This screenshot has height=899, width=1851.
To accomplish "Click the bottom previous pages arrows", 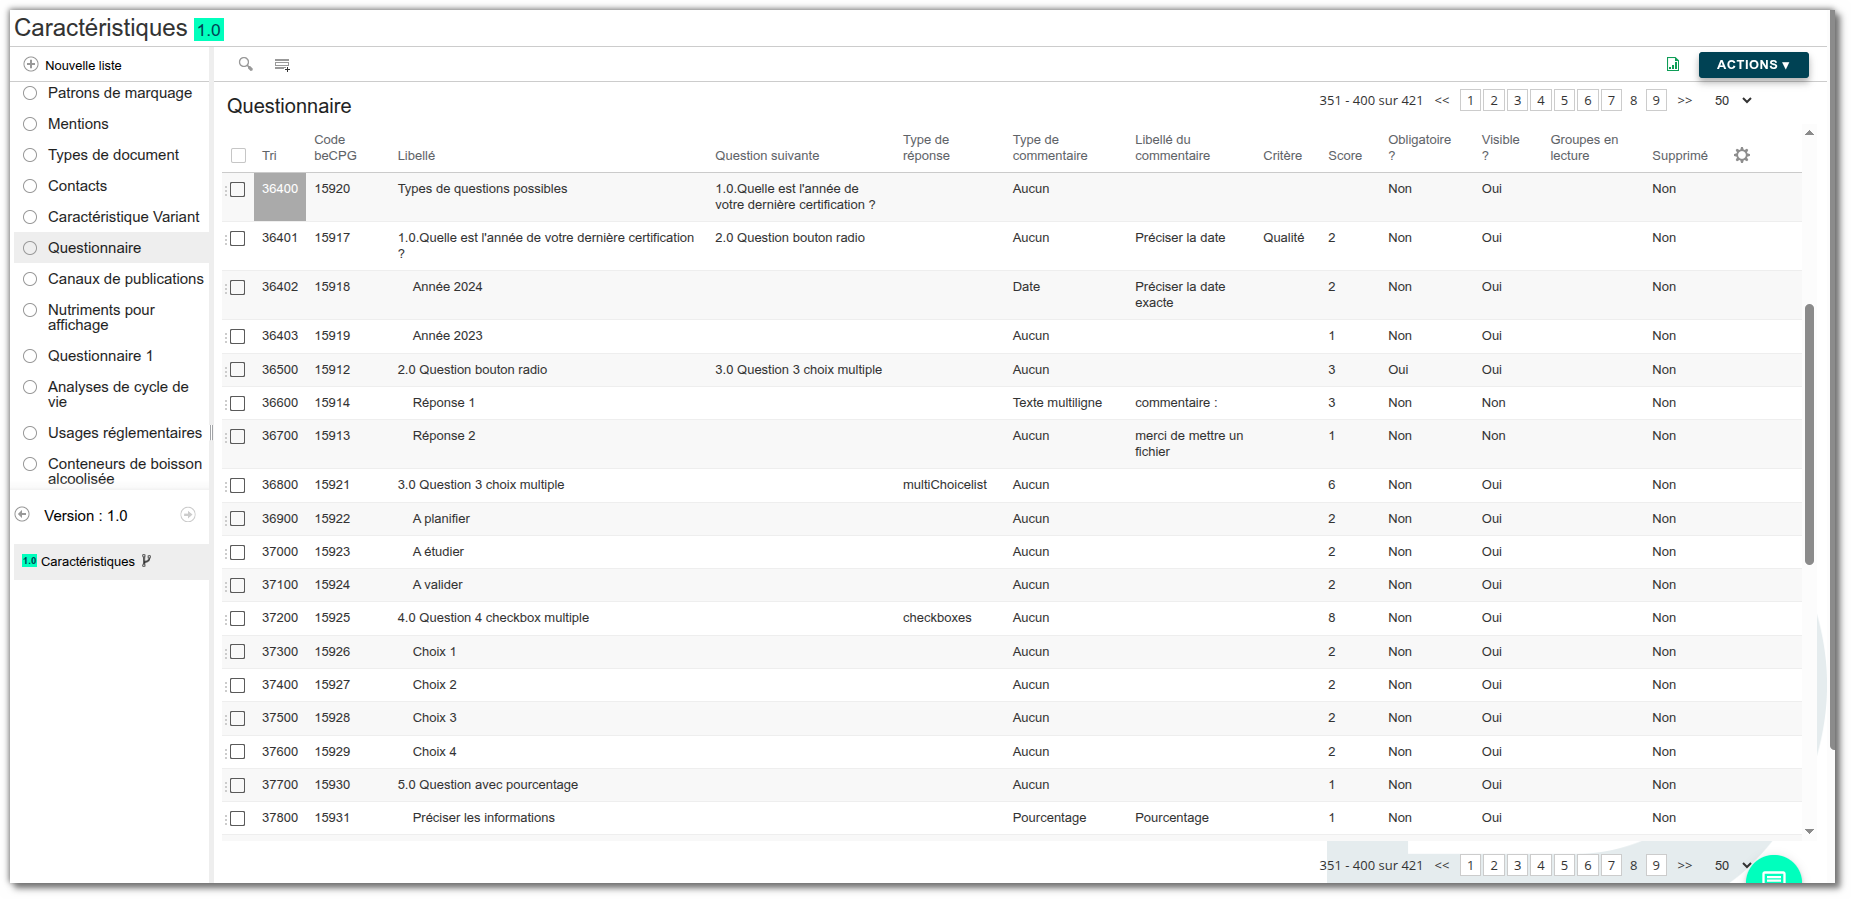I will pos(1442,865).
